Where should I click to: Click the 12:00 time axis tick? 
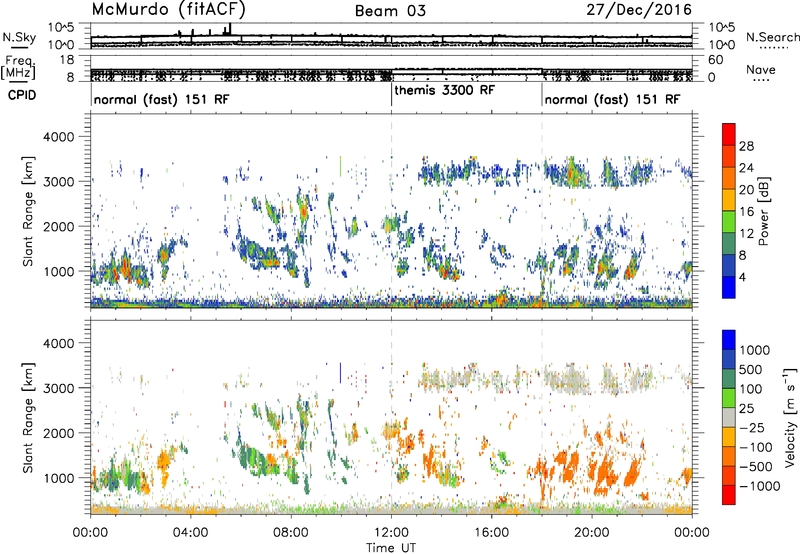pyautogui.click(x=391, y=533)
